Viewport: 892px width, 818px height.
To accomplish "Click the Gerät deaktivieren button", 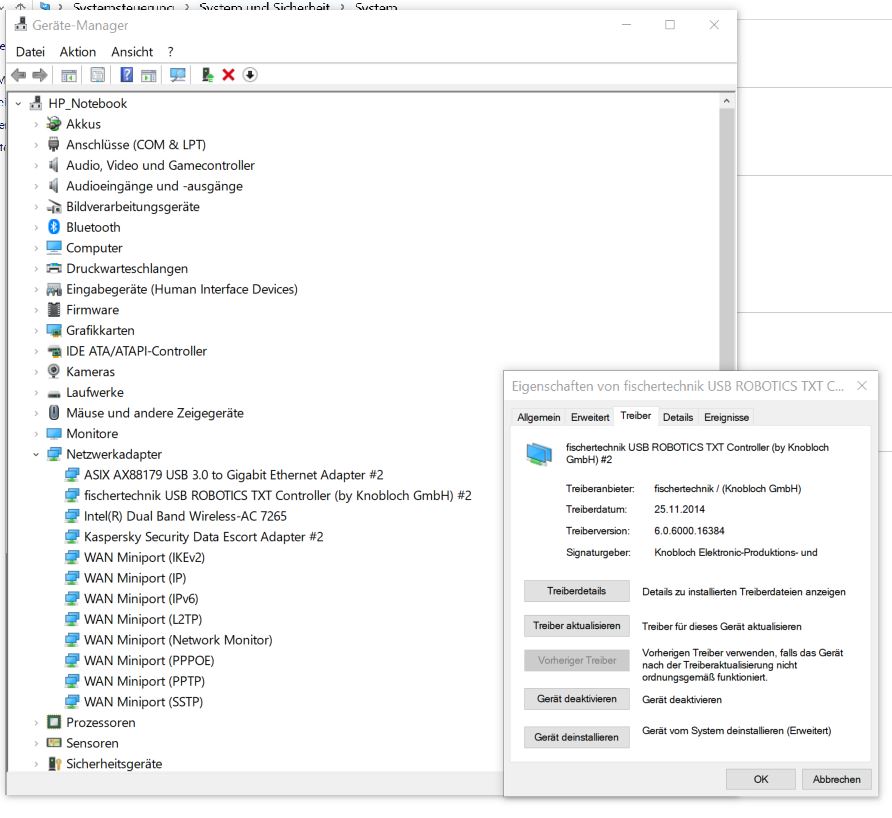I will pyautogui.click(x=576, y=699).
